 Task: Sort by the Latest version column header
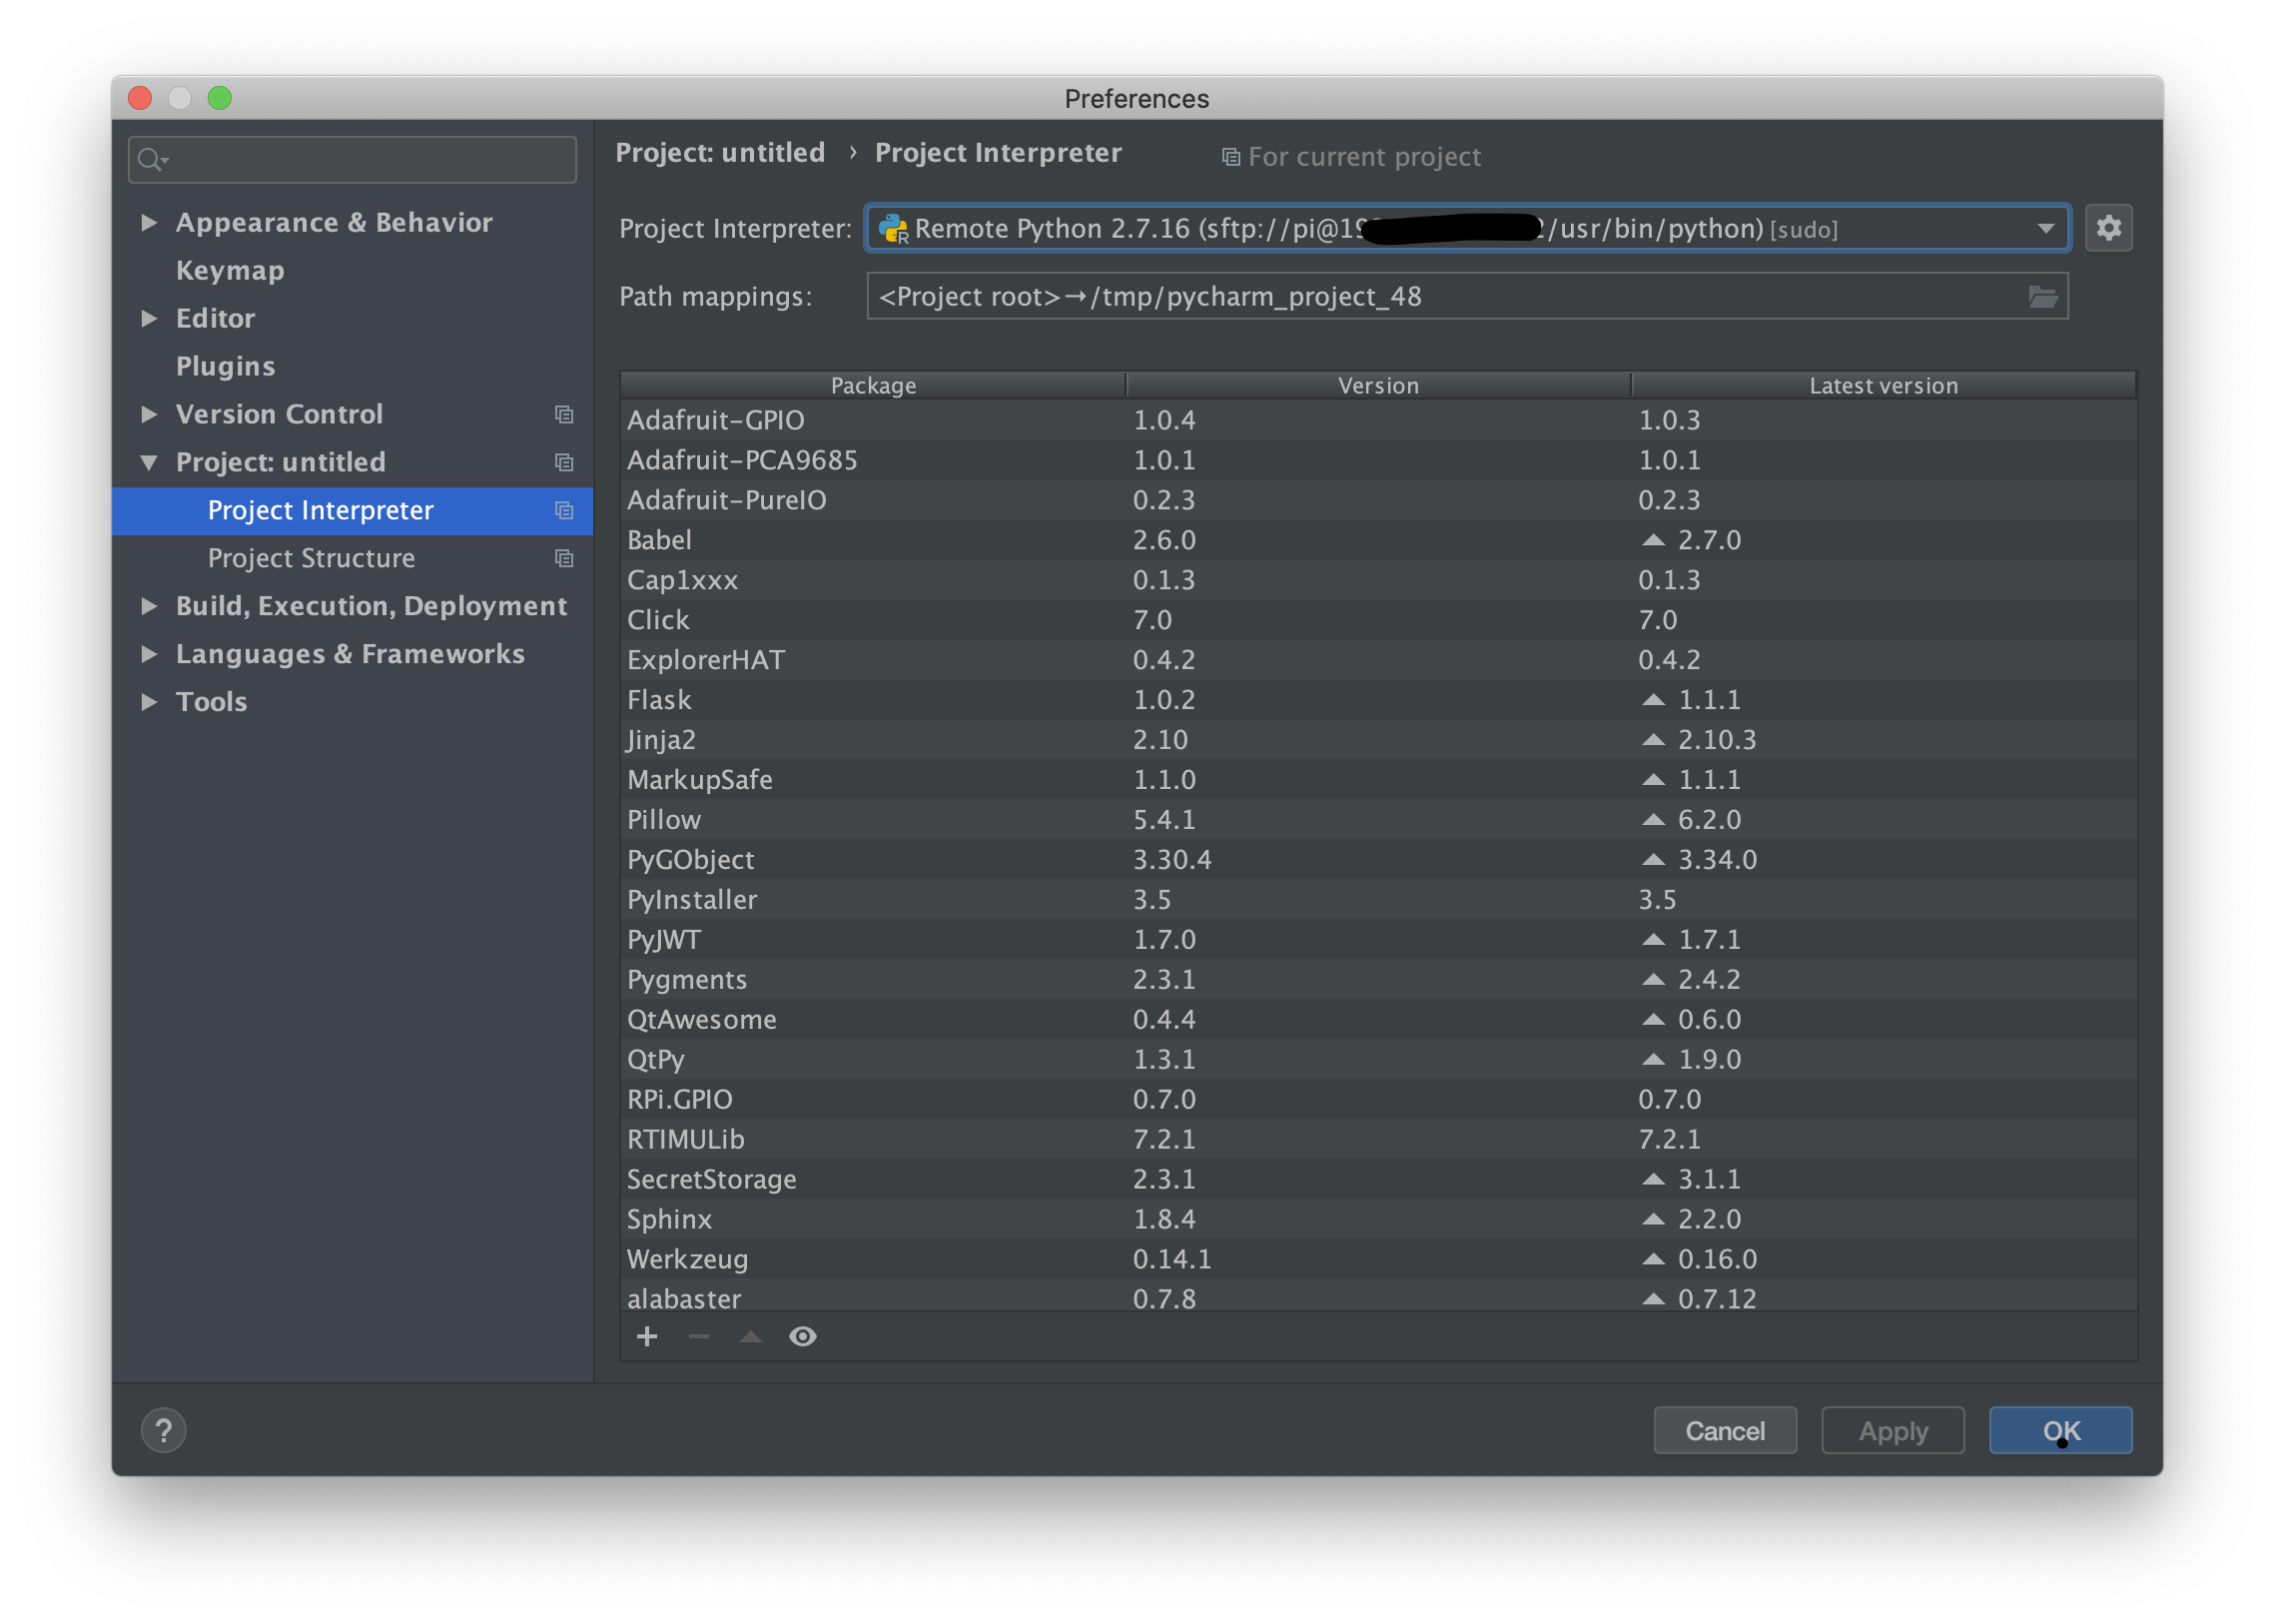1884,385
